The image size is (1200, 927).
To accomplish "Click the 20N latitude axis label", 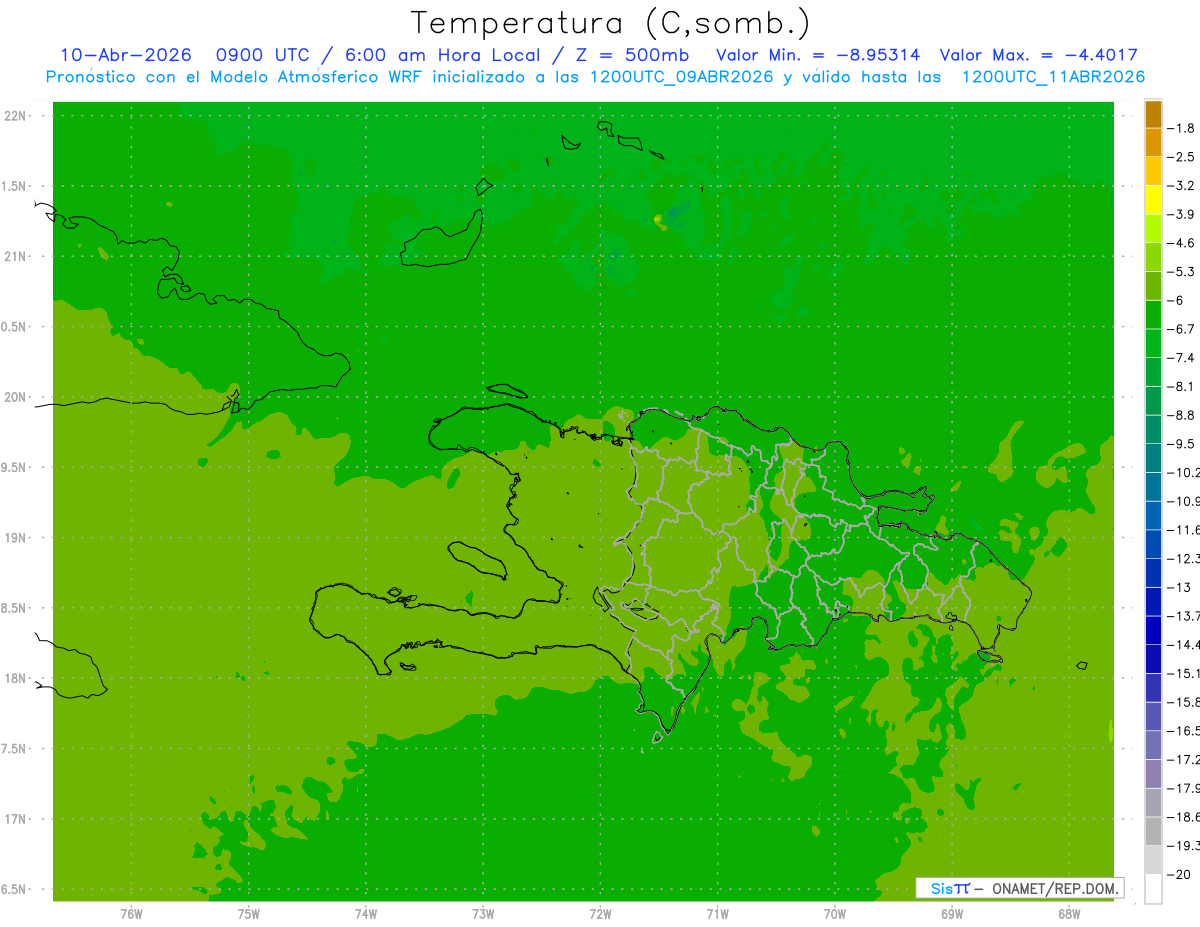I will click(15, 397).
